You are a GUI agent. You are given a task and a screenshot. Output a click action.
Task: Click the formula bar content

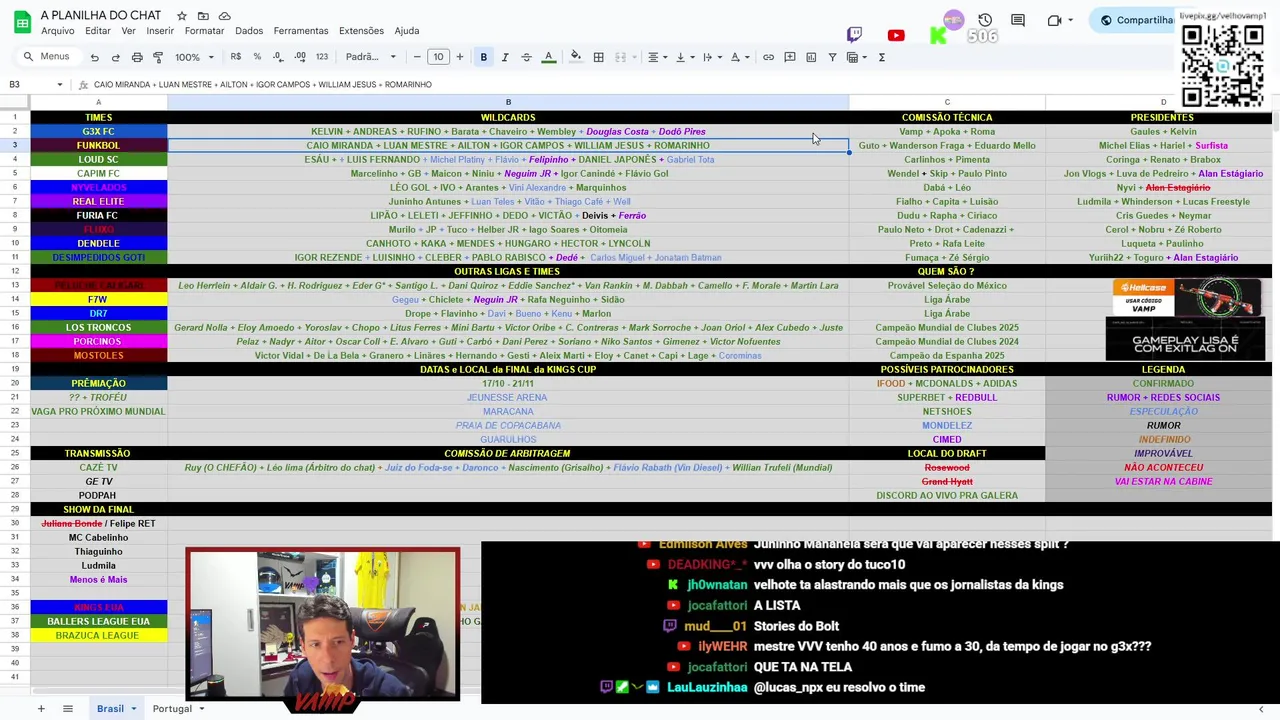(x=263, y=85)
